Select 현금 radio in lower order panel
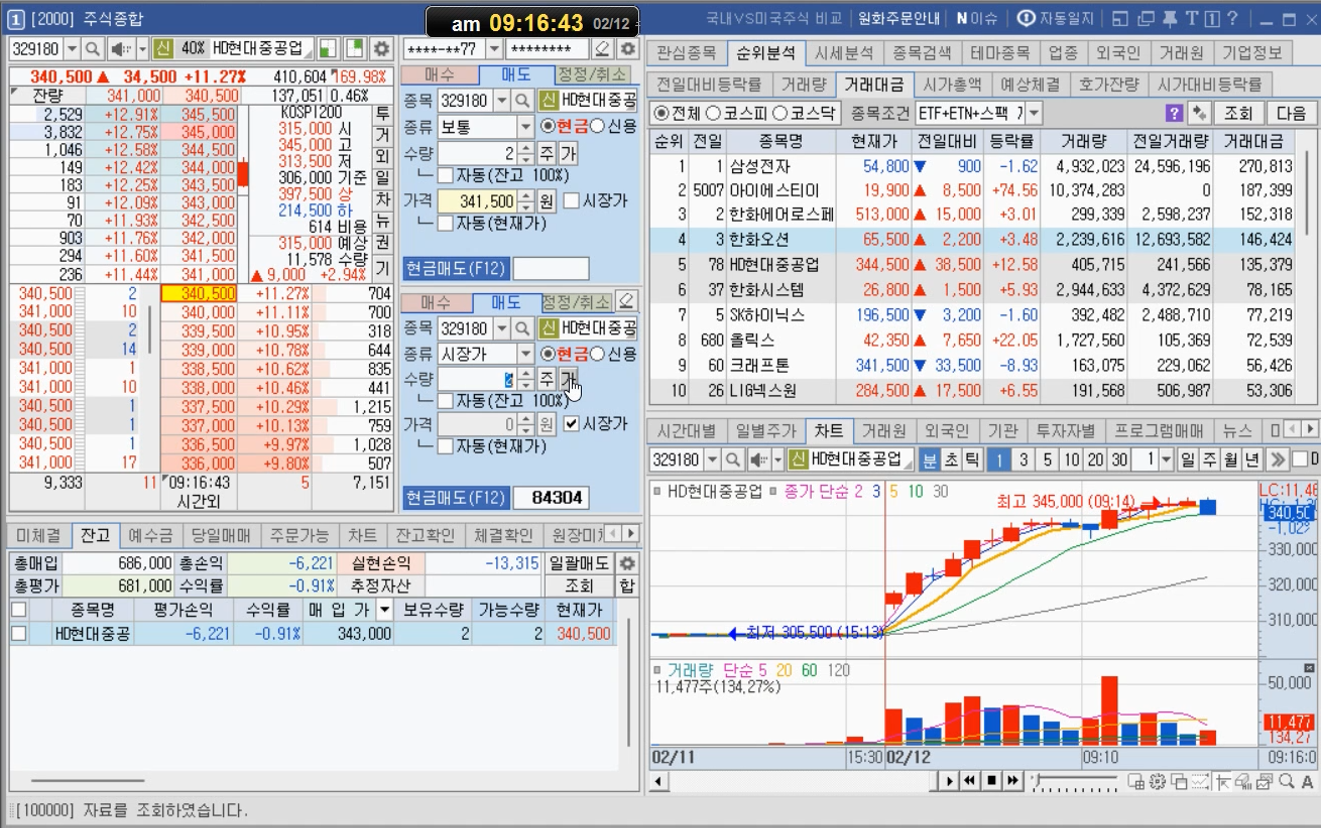Viewport: 1321px width, 828px height. coord(547,353)
